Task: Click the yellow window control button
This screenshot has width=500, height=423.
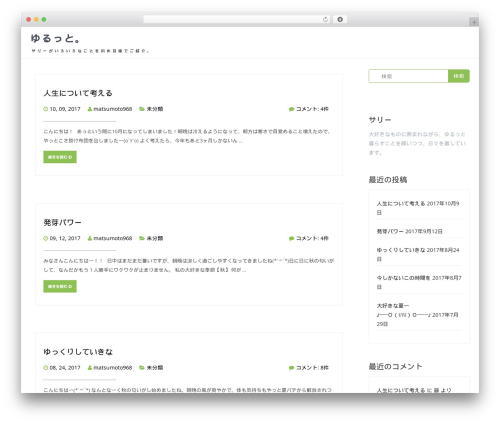Action: click(x=36, y=19)
